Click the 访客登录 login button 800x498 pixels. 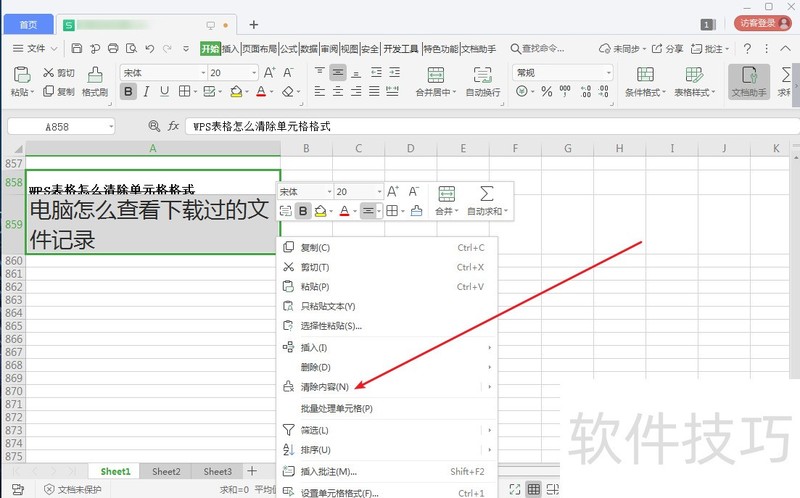pyautogui.click(x=763, y=23)
